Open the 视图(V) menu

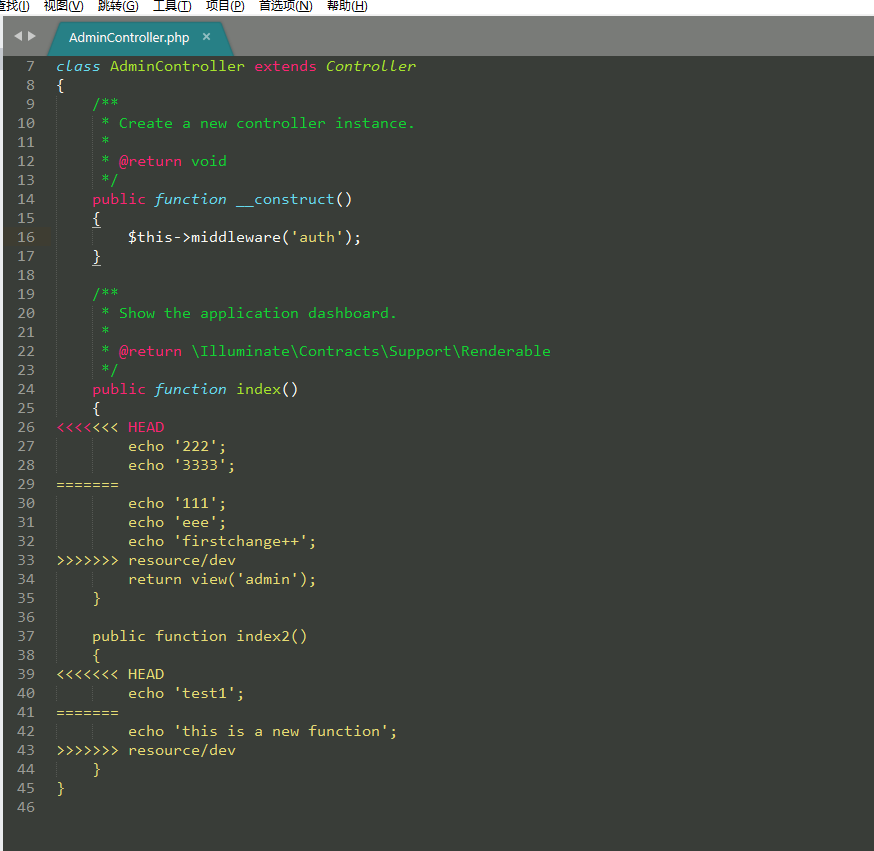[x=63, y=6]
